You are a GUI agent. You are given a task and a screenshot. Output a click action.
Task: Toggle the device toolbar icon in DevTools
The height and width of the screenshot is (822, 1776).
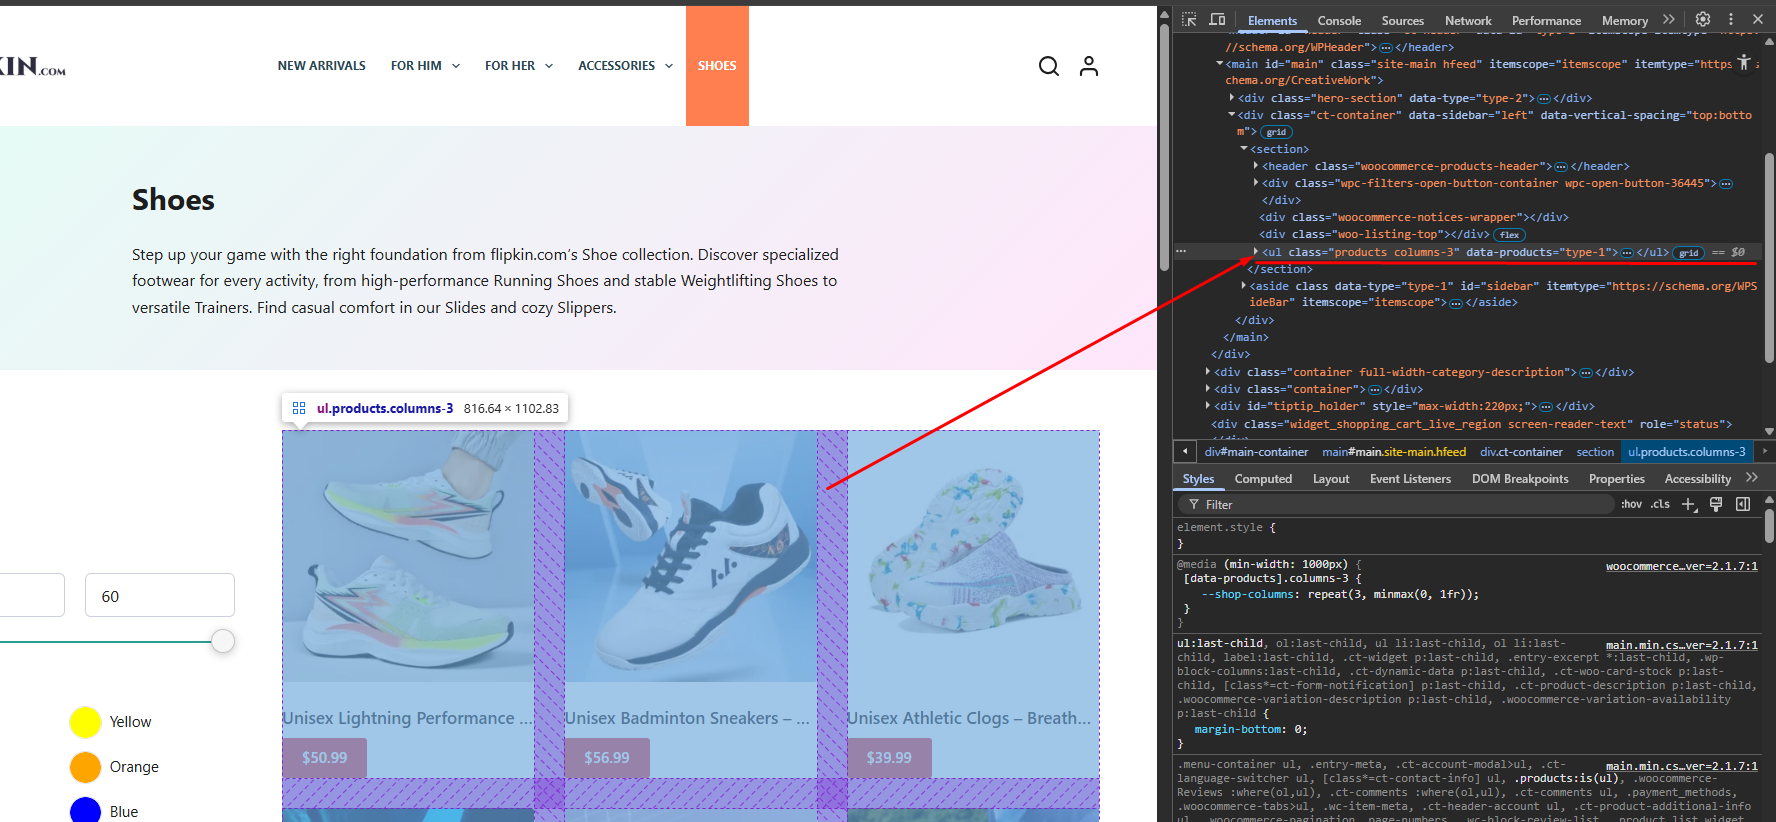click(1217, 20)
